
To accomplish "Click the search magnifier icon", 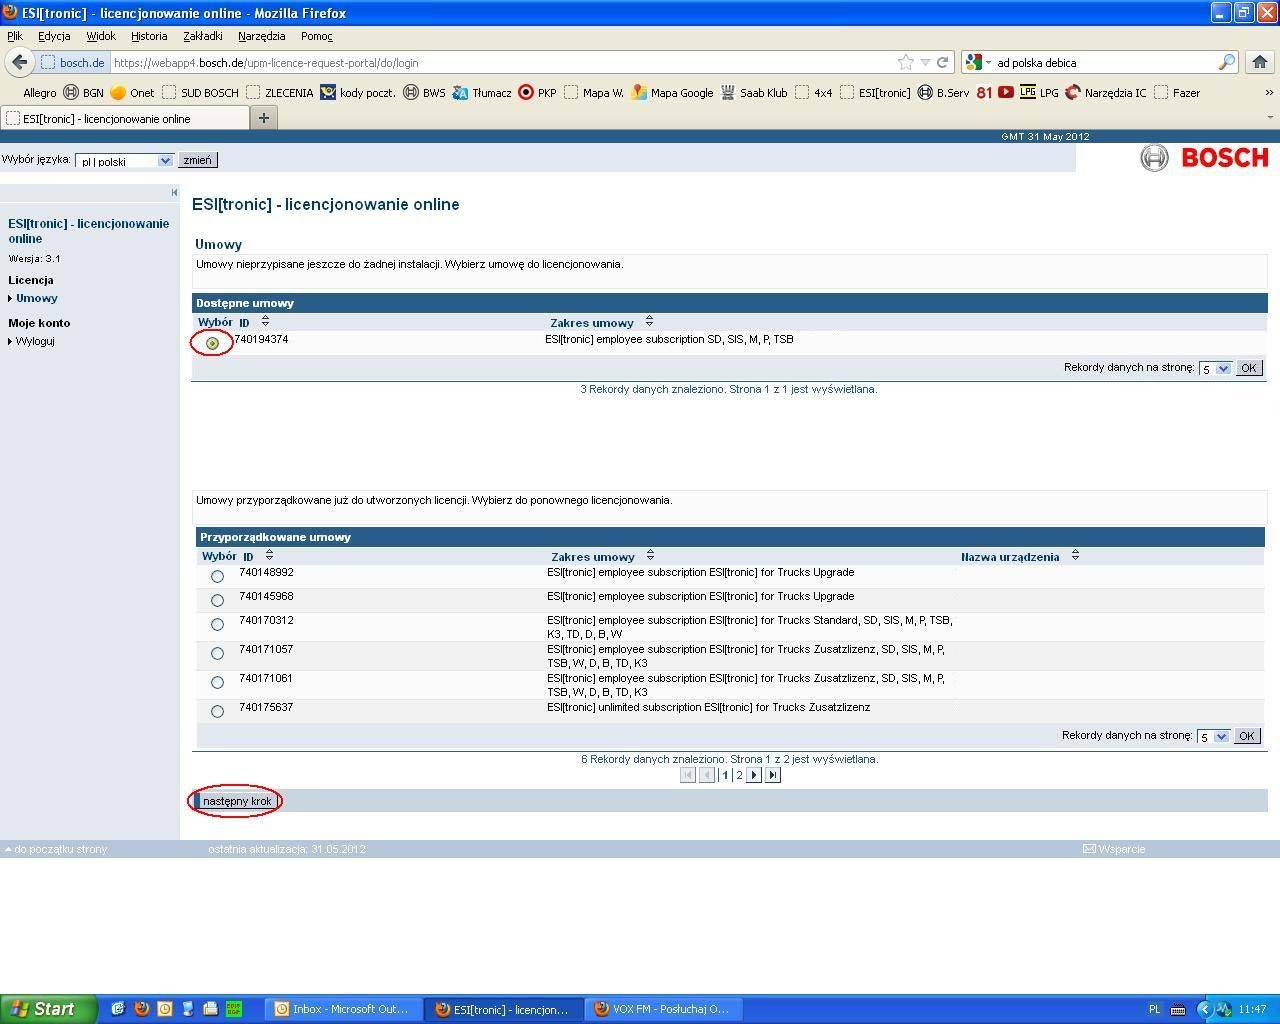I will coord(1226,62).
